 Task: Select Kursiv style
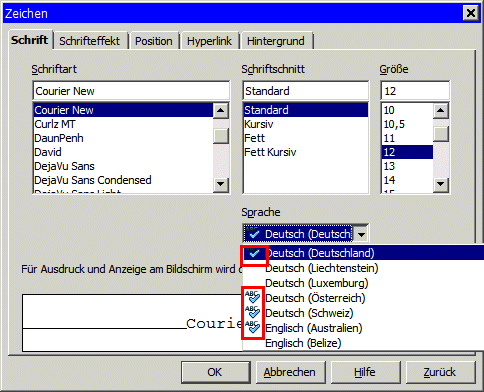click(306, 124)
